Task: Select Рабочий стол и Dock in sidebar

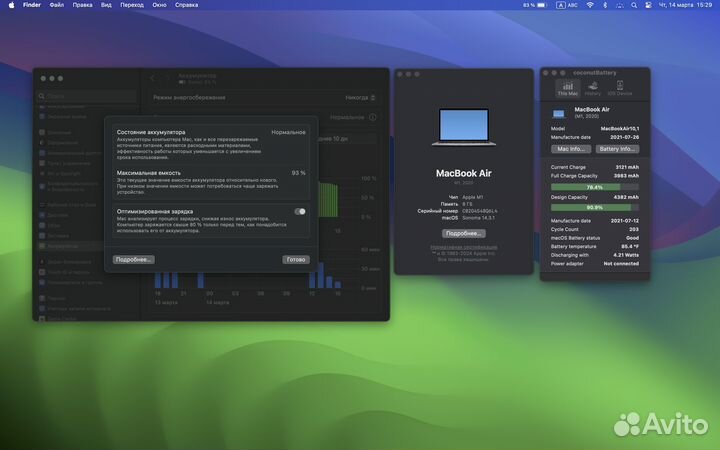Action: coord(68,205)
